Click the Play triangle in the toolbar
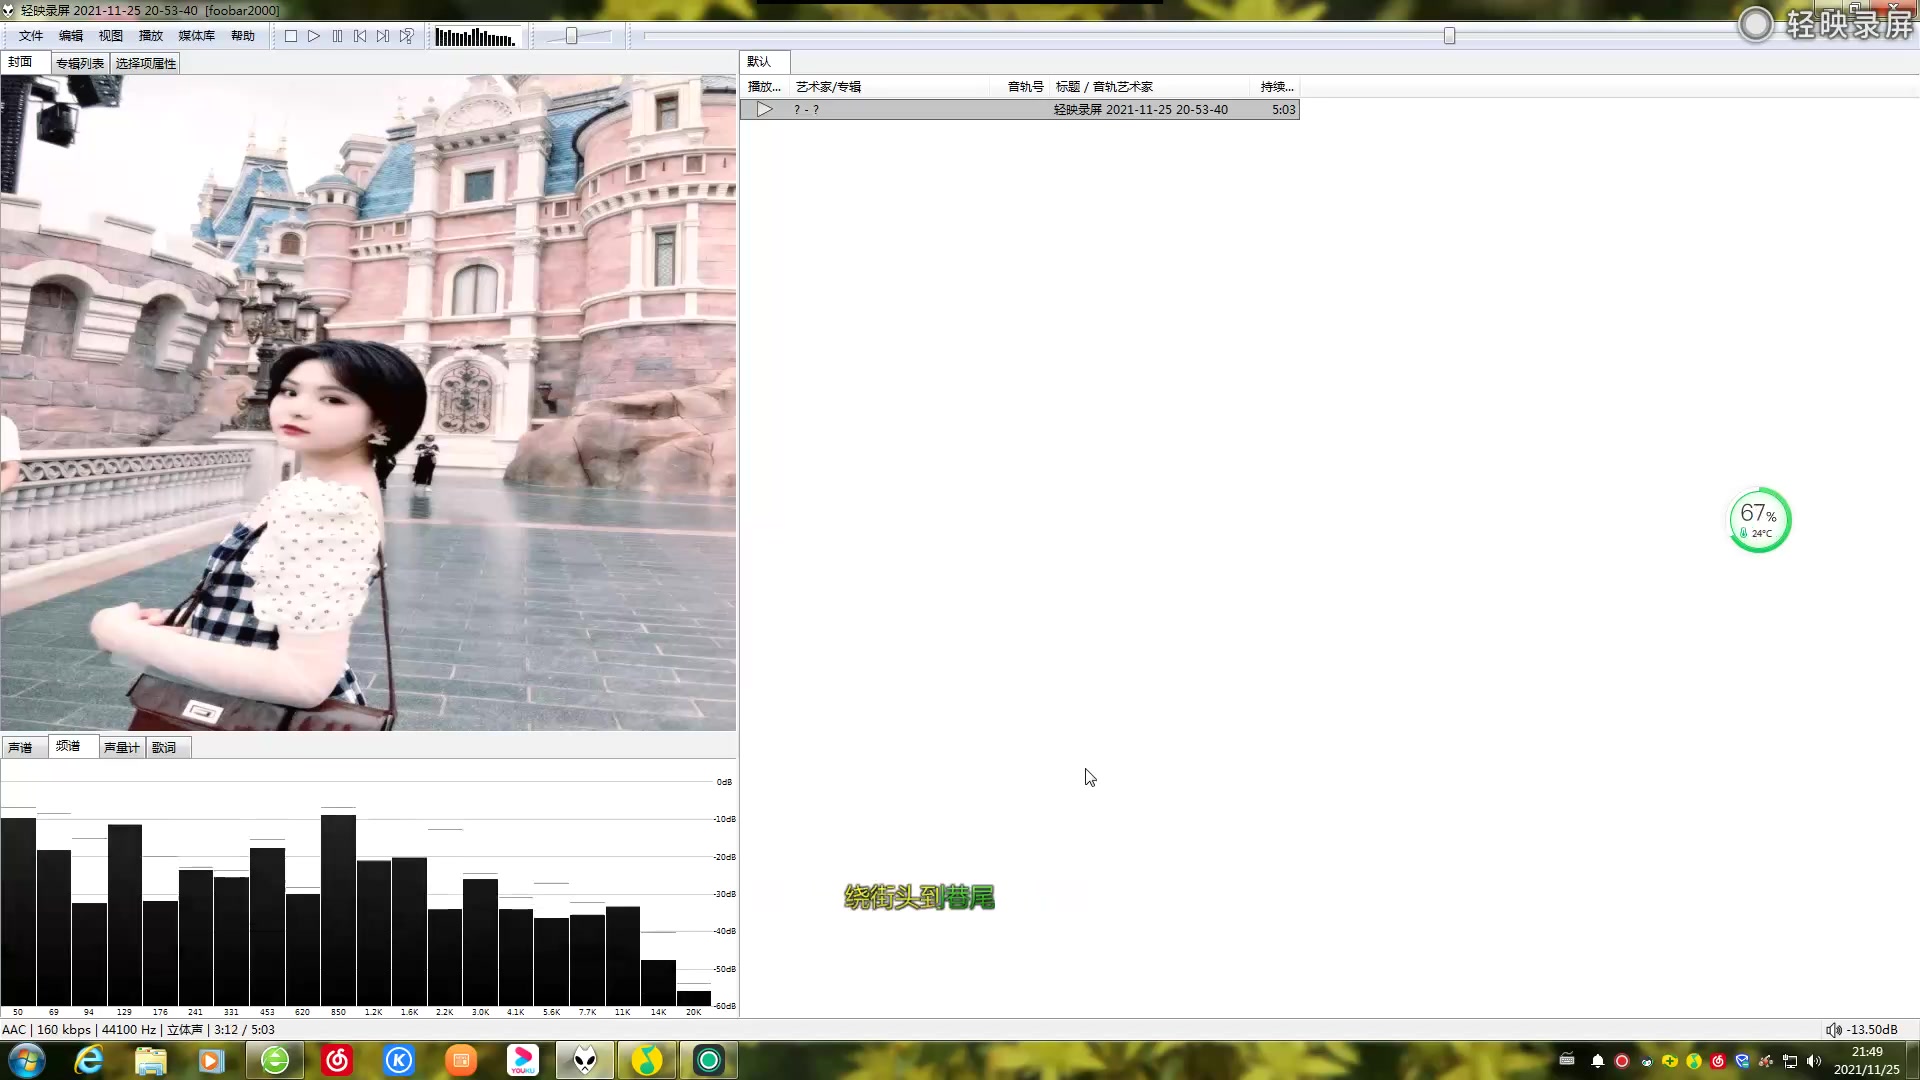 314,36
